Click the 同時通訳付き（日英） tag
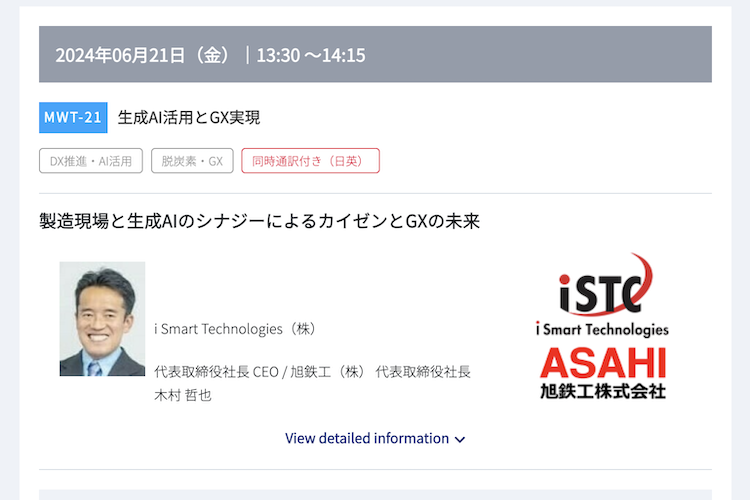Image resolution: width=750 pixels, height=500 pixels. 310,161
